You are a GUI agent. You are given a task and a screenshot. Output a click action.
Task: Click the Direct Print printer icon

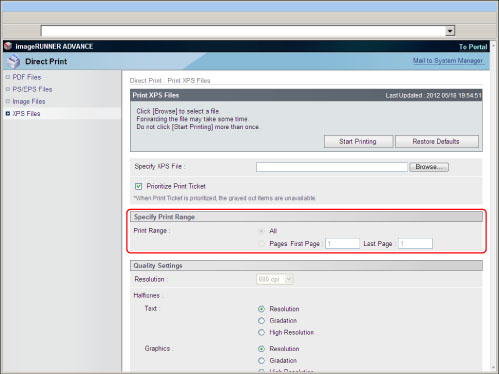click(x=14, y=61)
